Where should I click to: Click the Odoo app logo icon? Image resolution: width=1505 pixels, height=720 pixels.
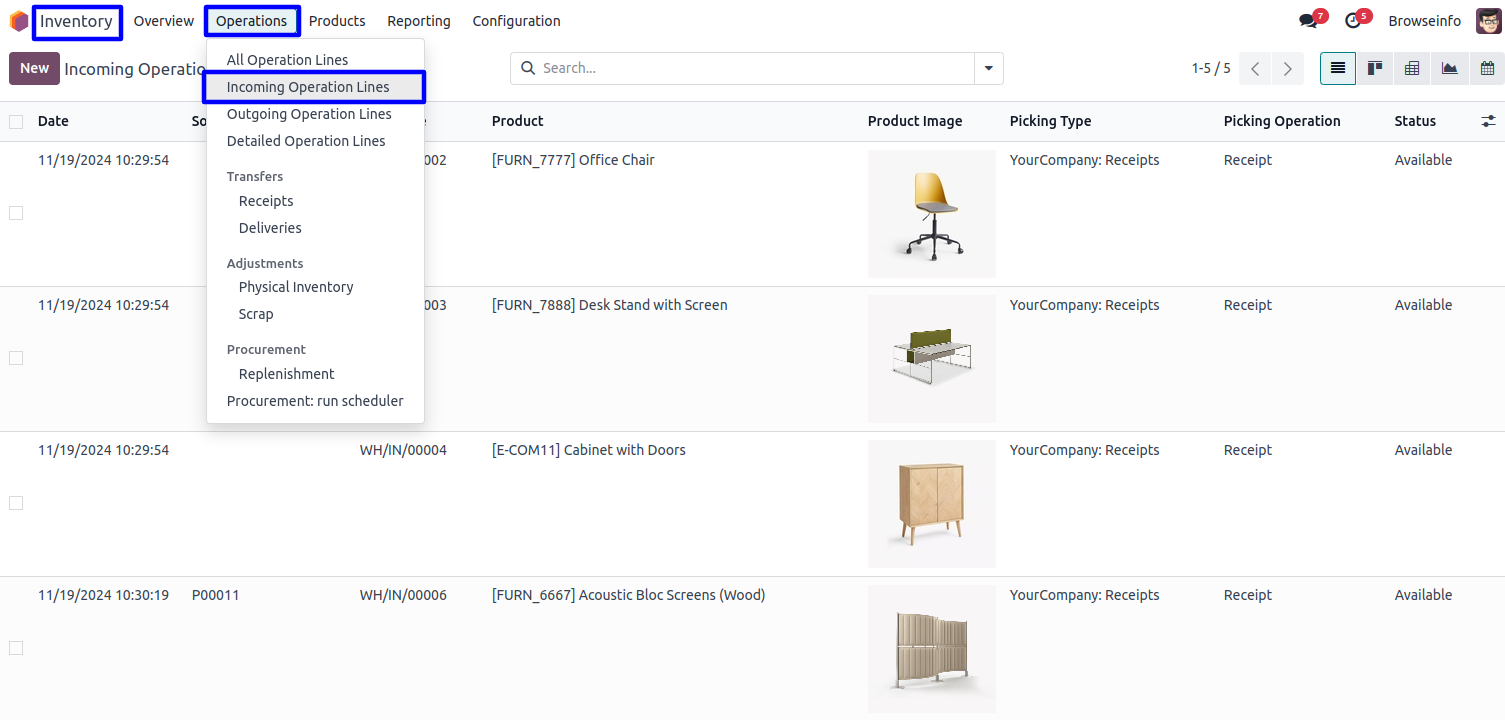click(x=19, y=21)
